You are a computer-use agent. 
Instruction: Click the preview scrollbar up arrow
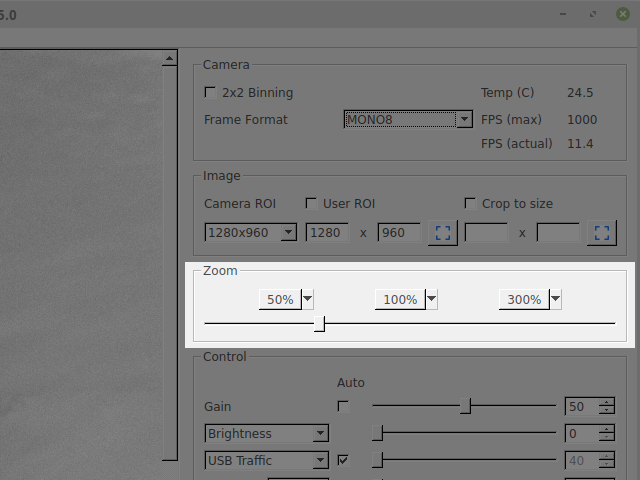point(169,59)
